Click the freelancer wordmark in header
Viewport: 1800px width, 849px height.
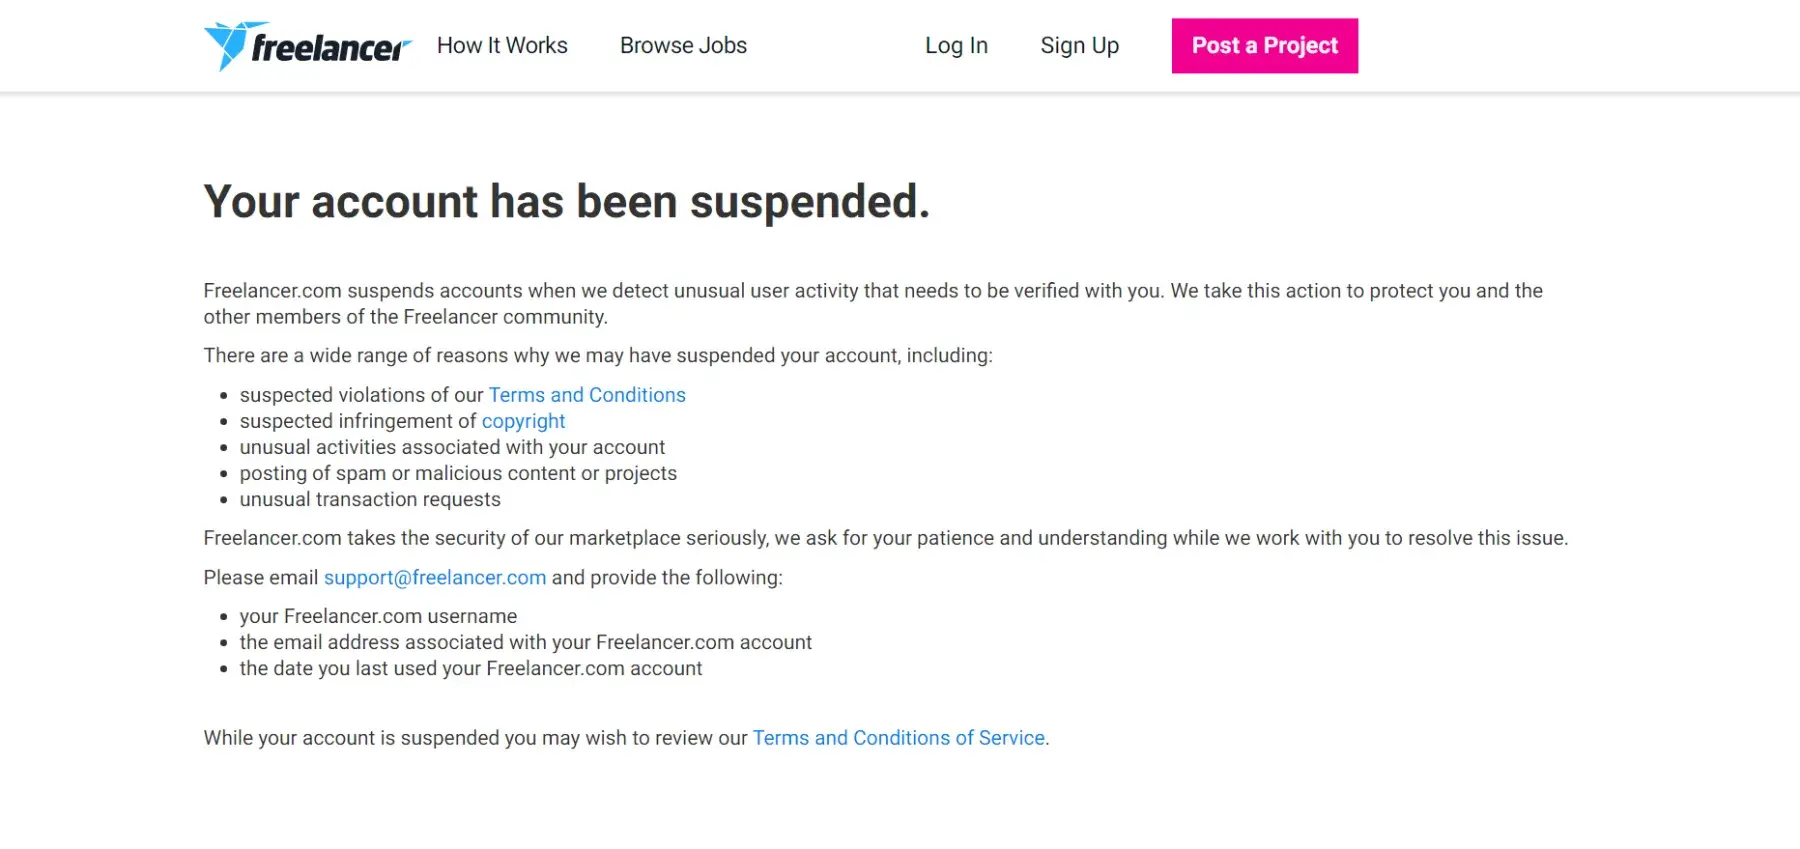330,47
